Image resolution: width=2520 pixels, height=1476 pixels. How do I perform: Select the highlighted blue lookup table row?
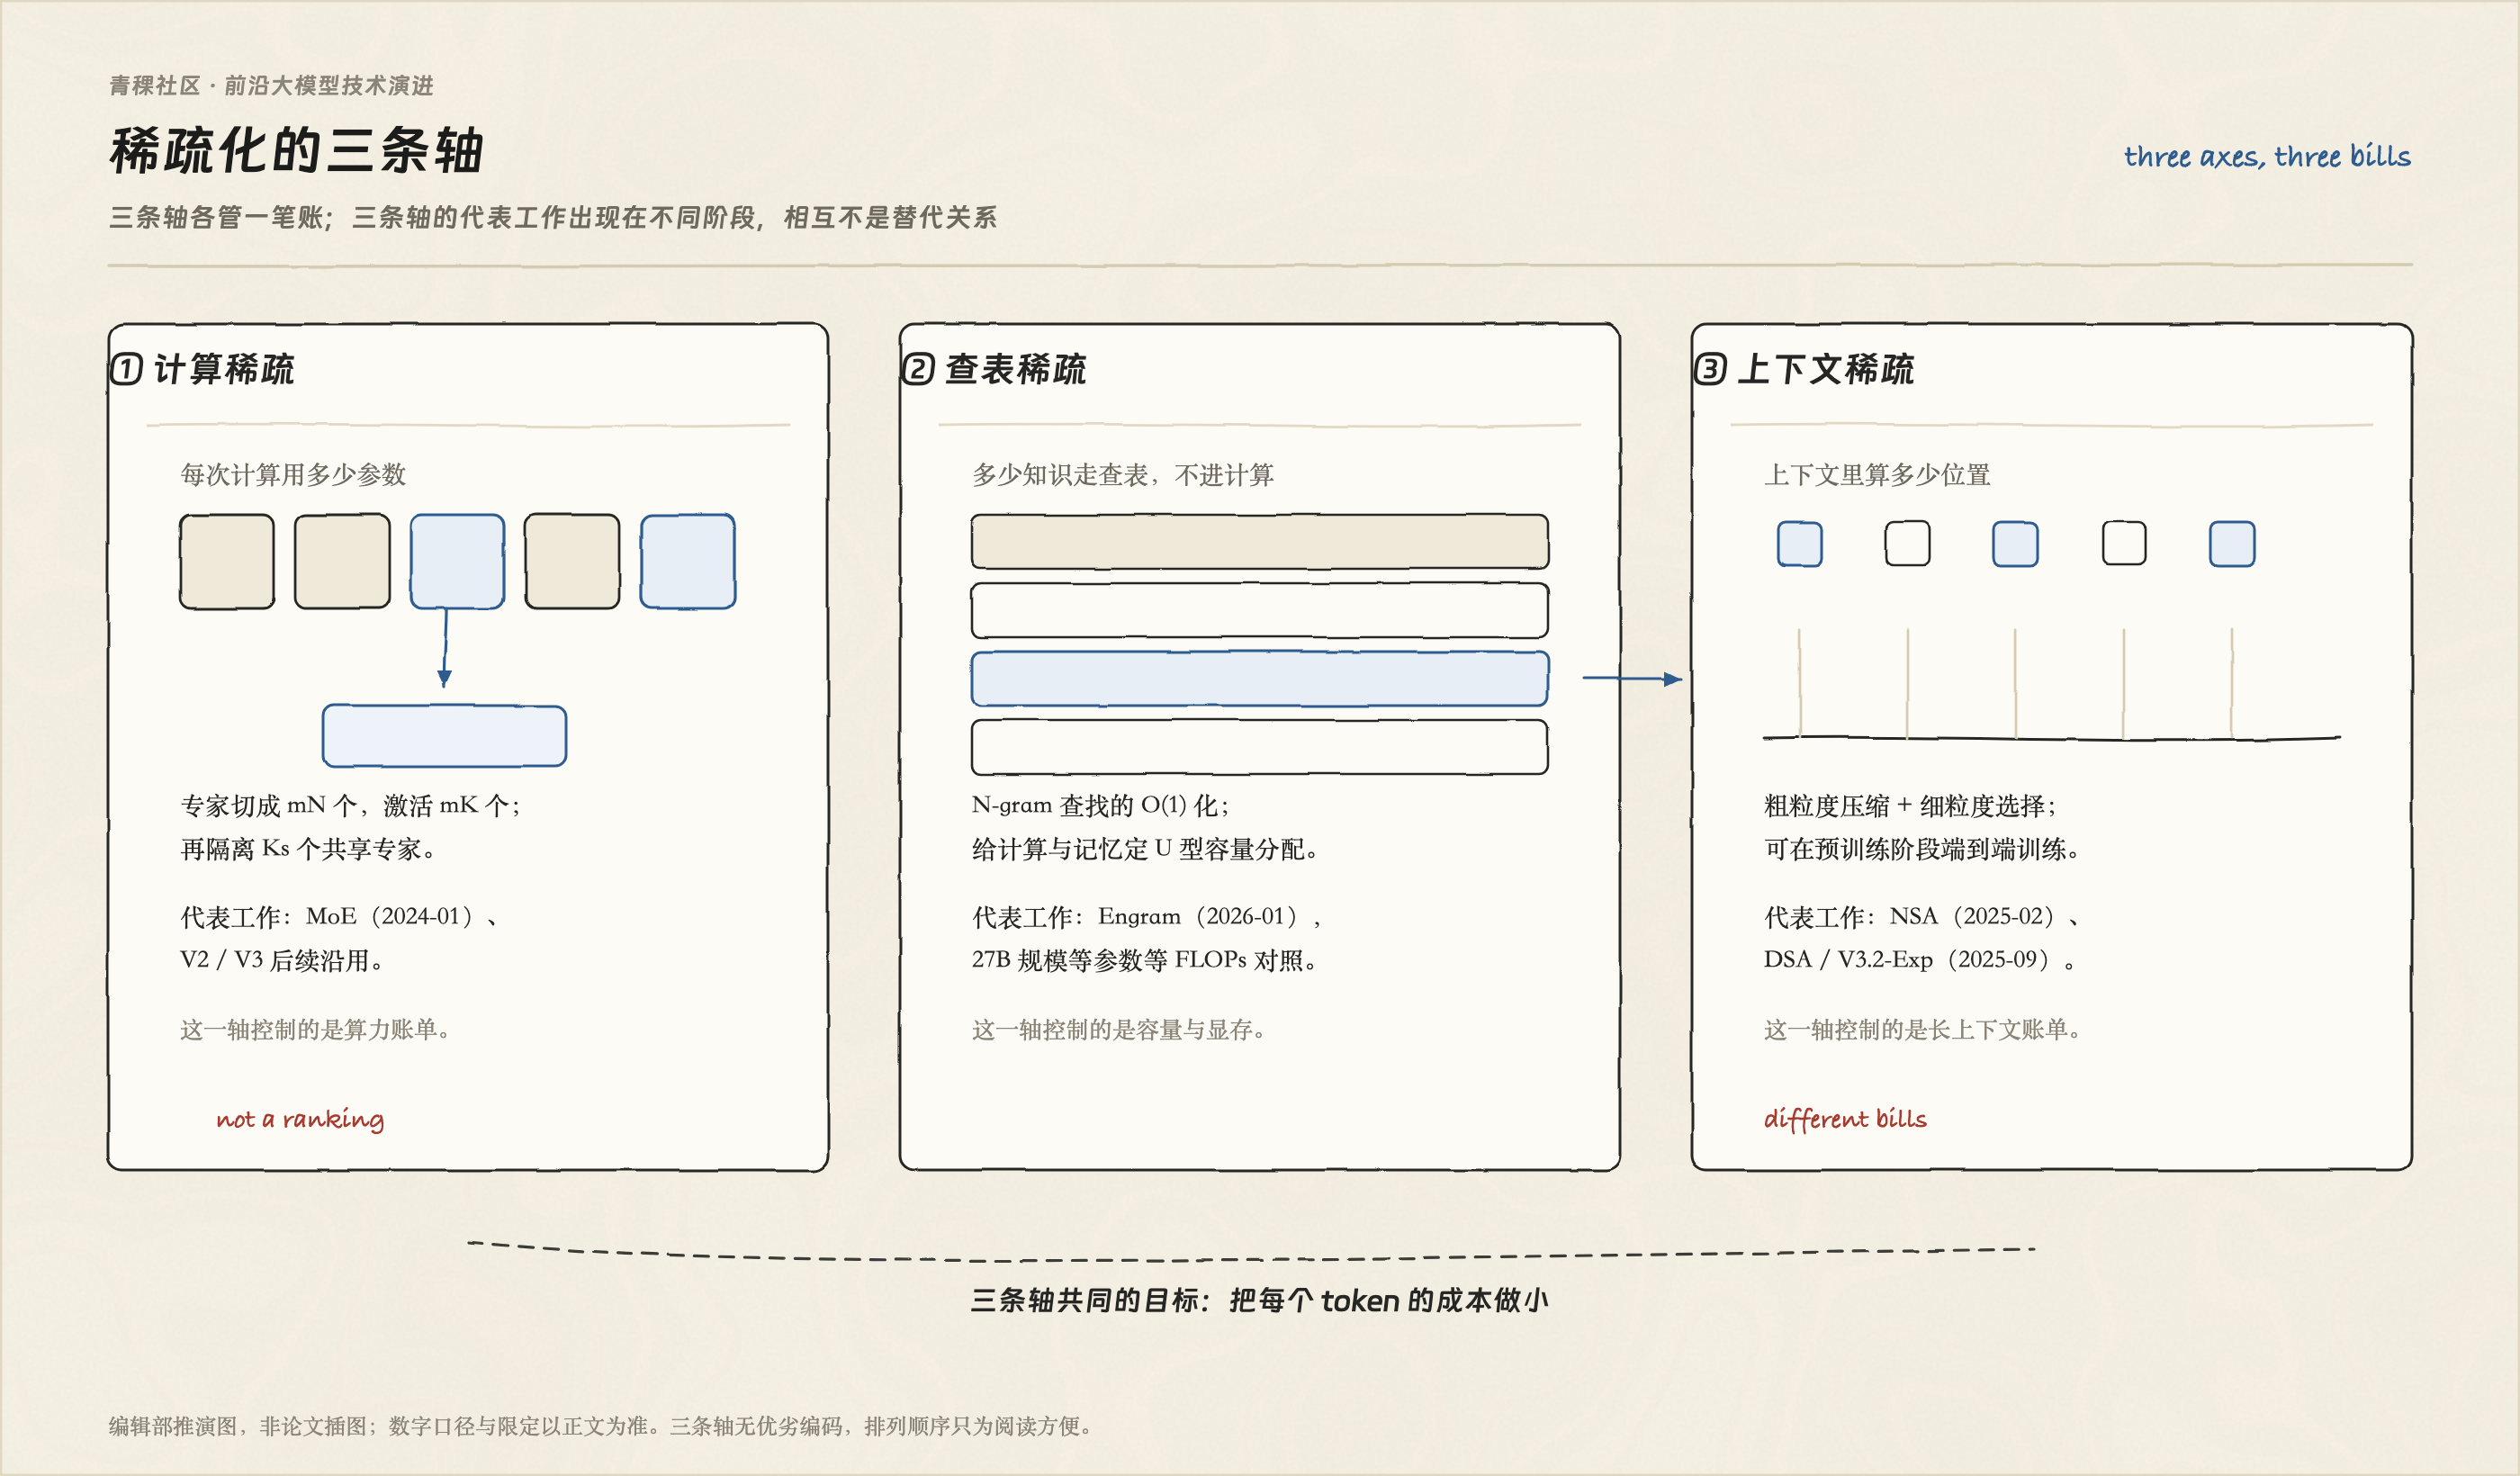tap(1260, 678)
